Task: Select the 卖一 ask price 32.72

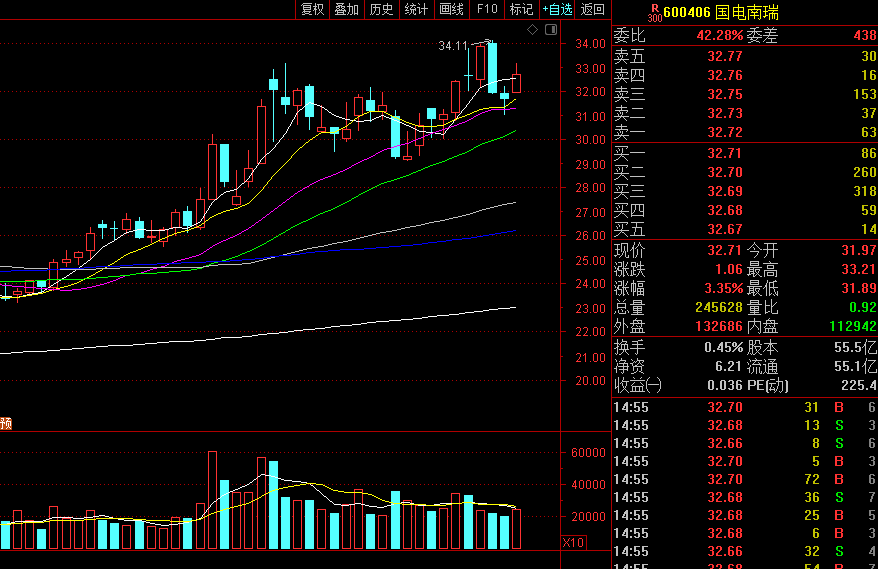Action: tap(724, 132)
